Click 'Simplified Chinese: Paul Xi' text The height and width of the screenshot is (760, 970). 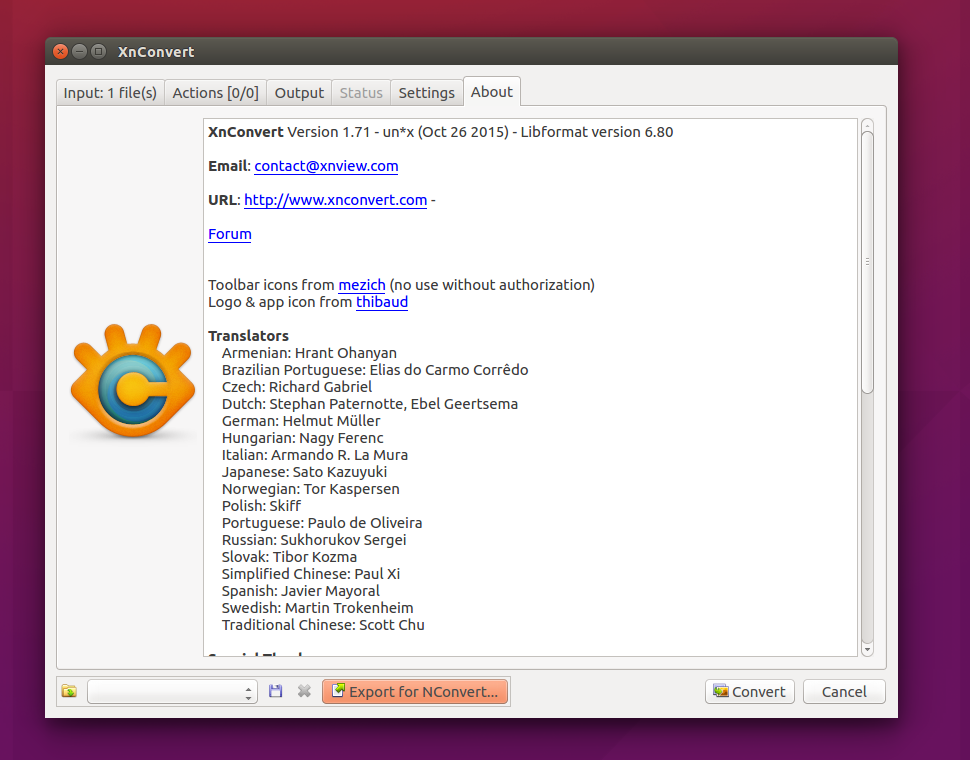tap(311, 574)
